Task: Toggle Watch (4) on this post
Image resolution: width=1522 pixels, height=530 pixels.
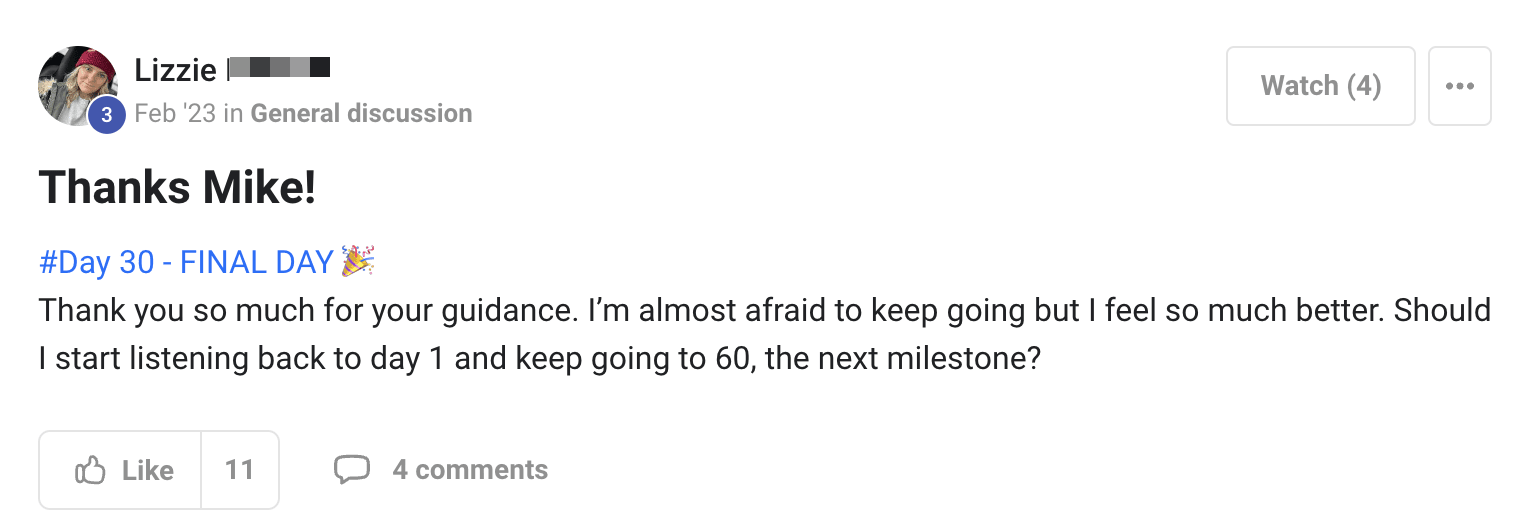Action: (x=1320, y=86)
